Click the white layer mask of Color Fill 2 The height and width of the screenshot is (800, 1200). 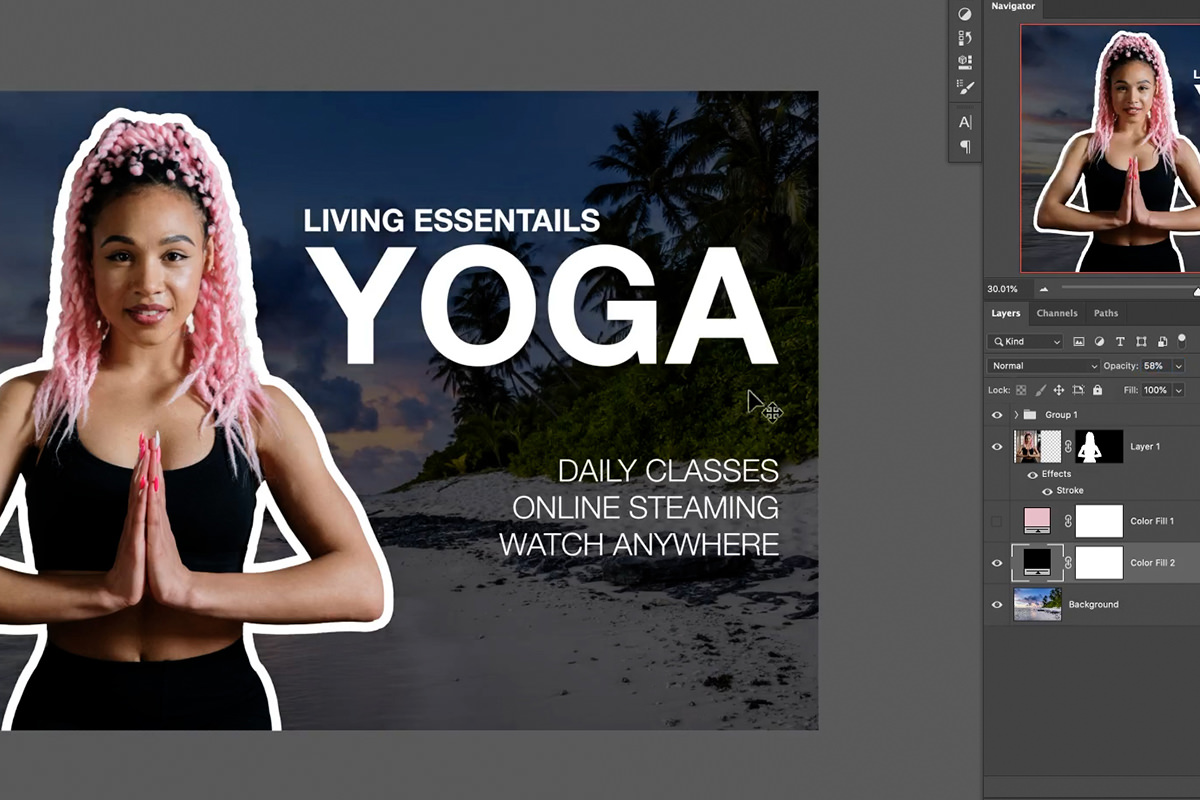pyautogui.click(x=1099, y=563)
